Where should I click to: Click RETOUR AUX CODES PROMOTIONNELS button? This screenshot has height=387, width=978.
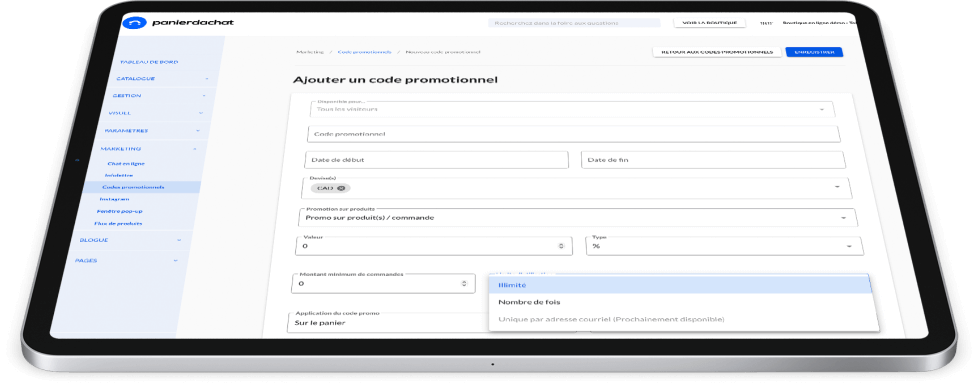(x=717, y=52)
